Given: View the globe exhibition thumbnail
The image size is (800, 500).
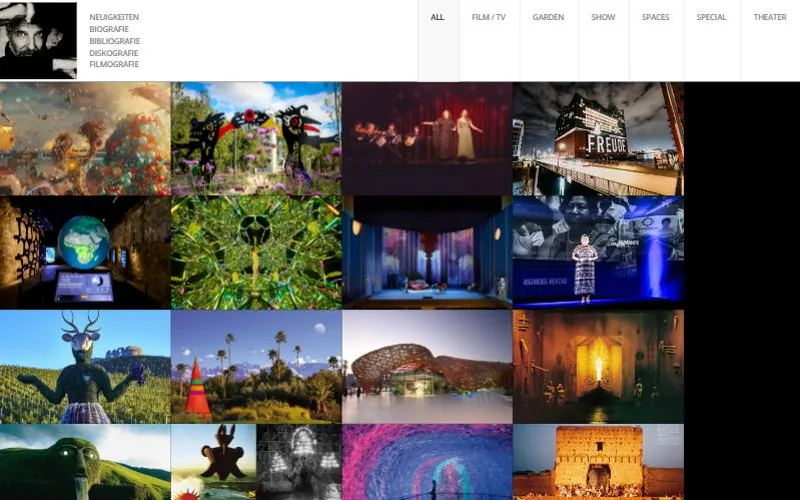Looking at the screenshot, I should click(85, 253).
